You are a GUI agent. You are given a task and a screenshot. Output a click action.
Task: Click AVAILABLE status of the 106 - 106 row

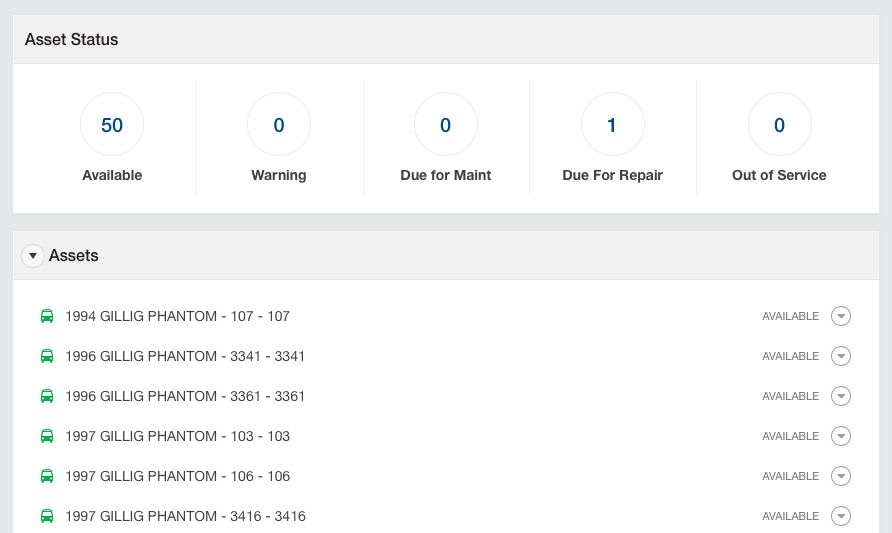pos(791,476)
